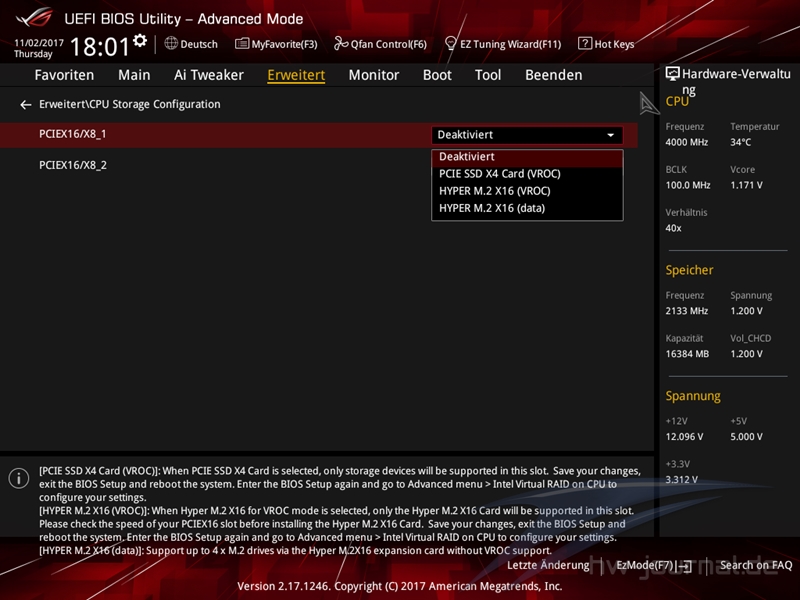This screenshot has height=600, width=800.
Task: Click the +3.3V value 3.312 V
Action: coord(681,480)
